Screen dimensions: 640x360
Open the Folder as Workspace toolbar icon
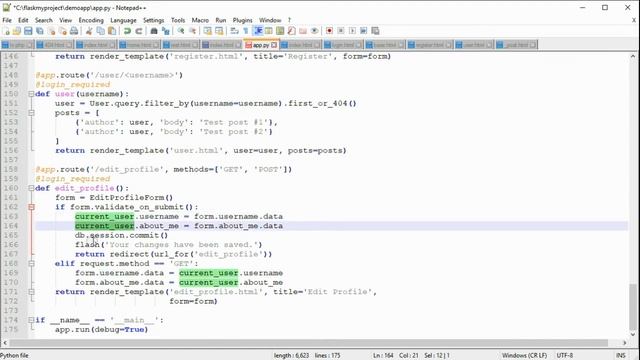(x=303, y=31)
